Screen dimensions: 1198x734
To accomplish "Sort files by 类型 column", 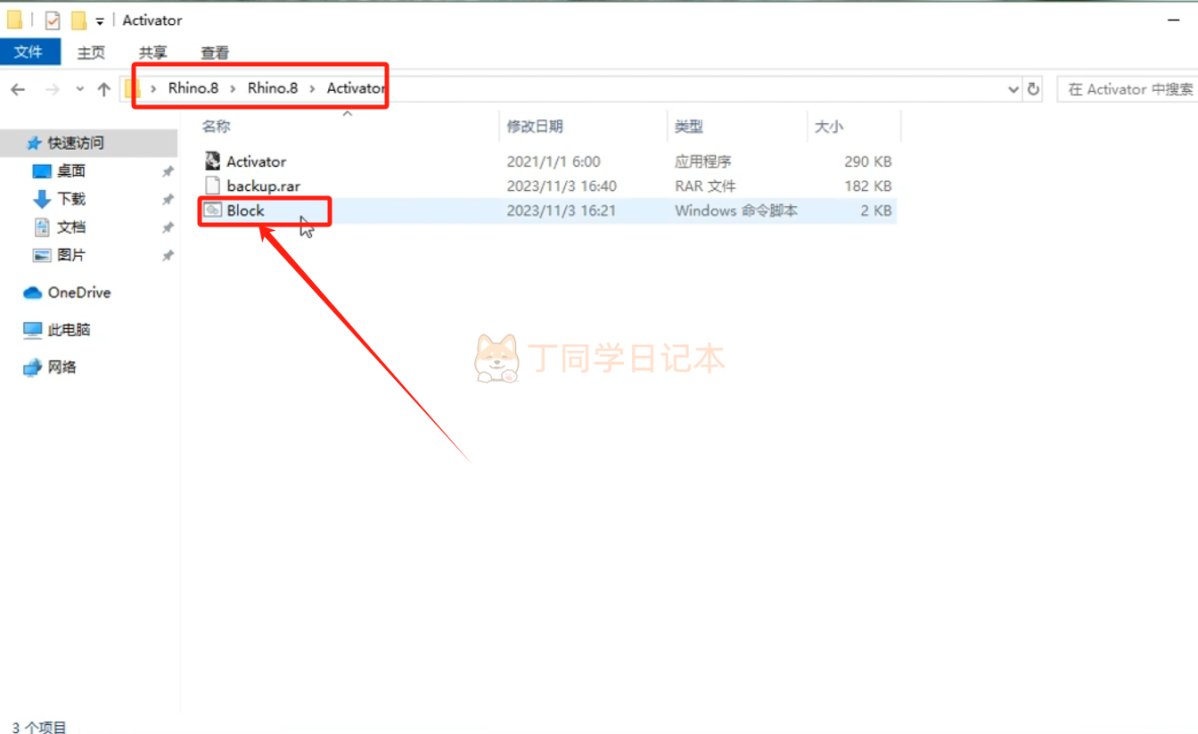I will [689, 127].
